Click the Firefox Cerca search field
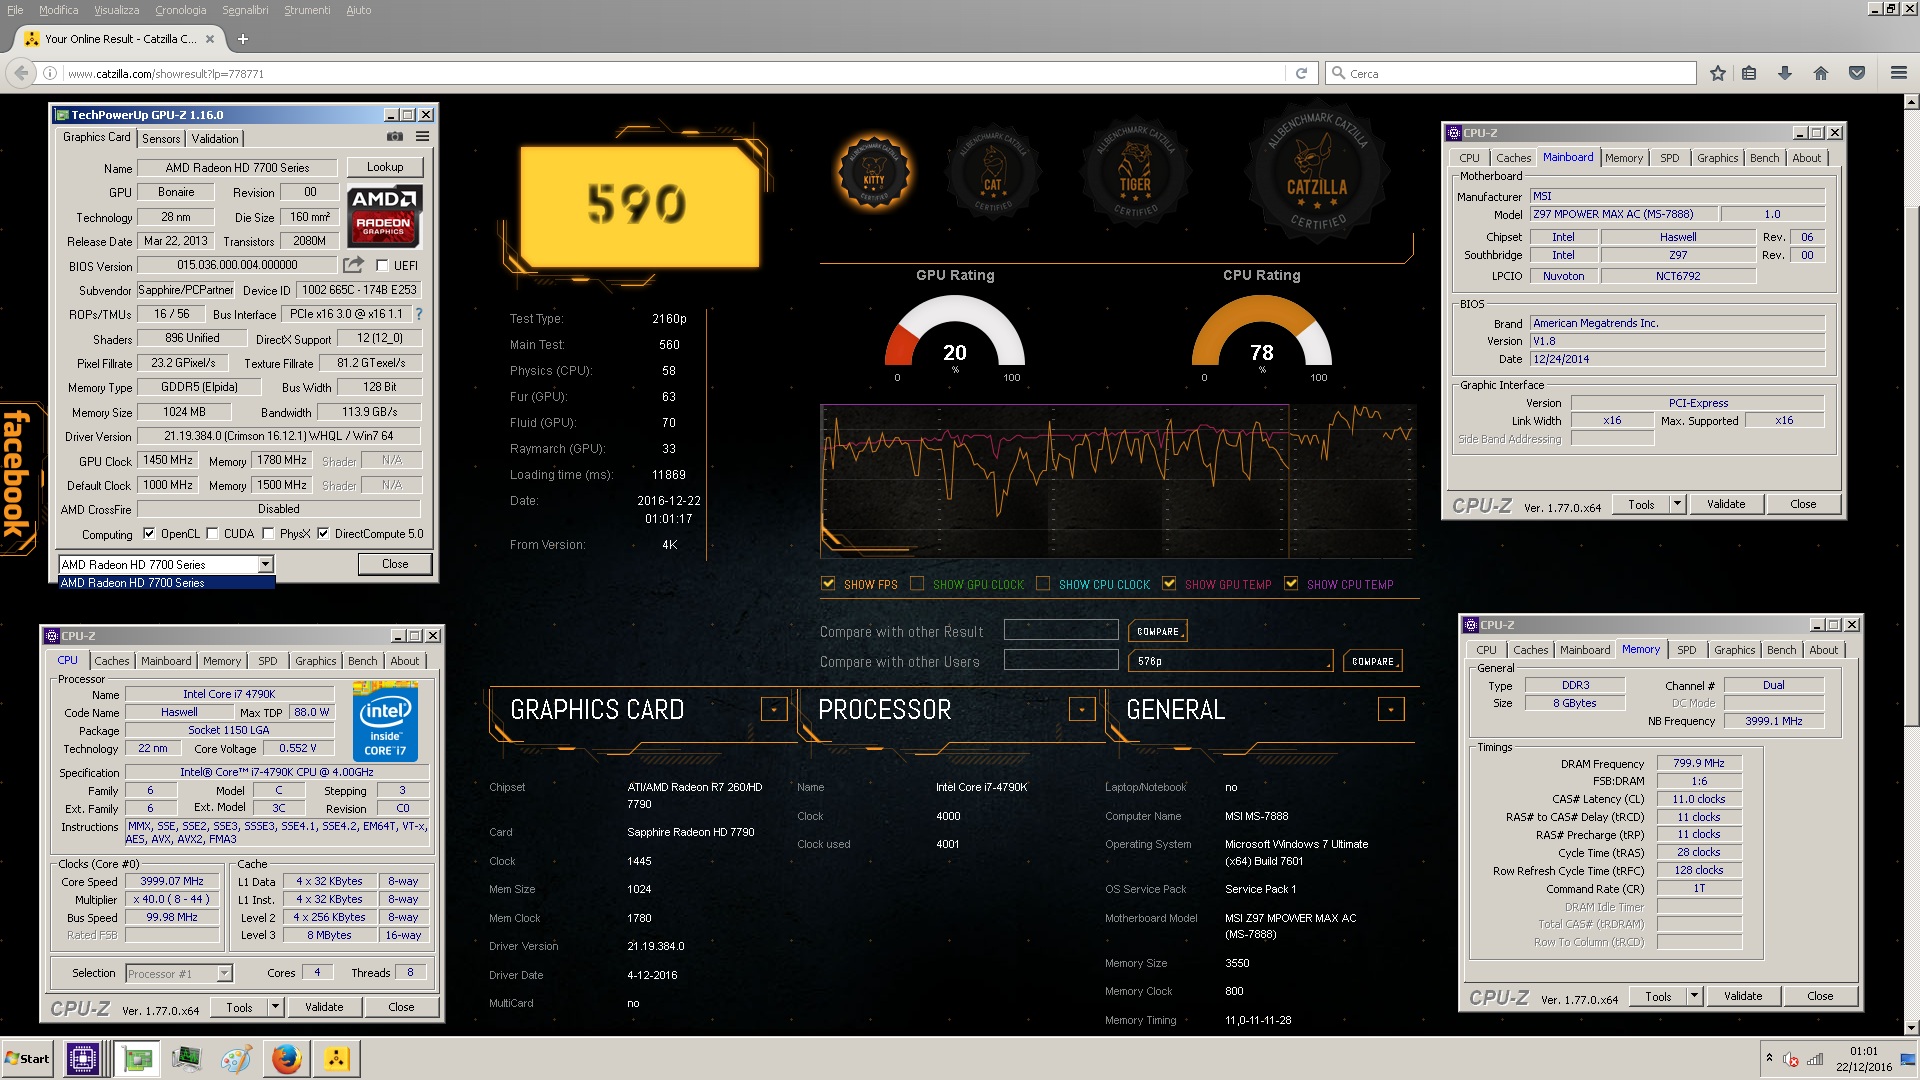 (1511, 73)
